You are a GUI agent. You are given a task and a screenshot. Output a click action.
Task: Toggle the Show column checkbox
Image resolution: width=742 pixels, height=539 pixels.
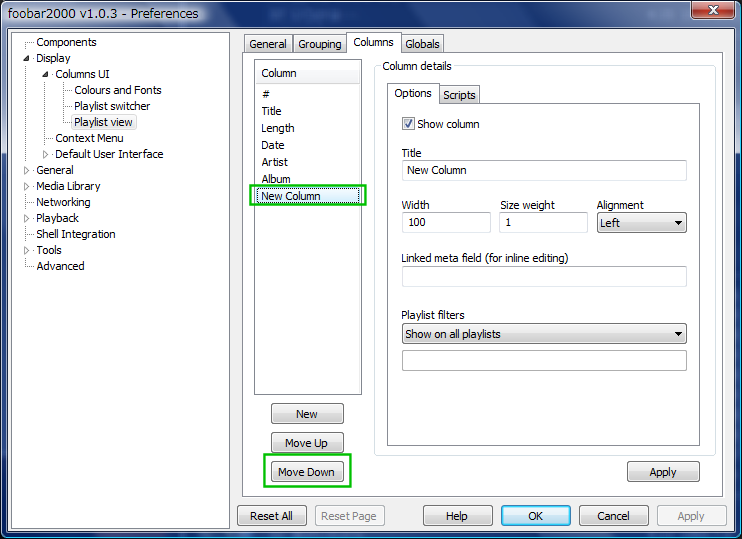(408, 124)
